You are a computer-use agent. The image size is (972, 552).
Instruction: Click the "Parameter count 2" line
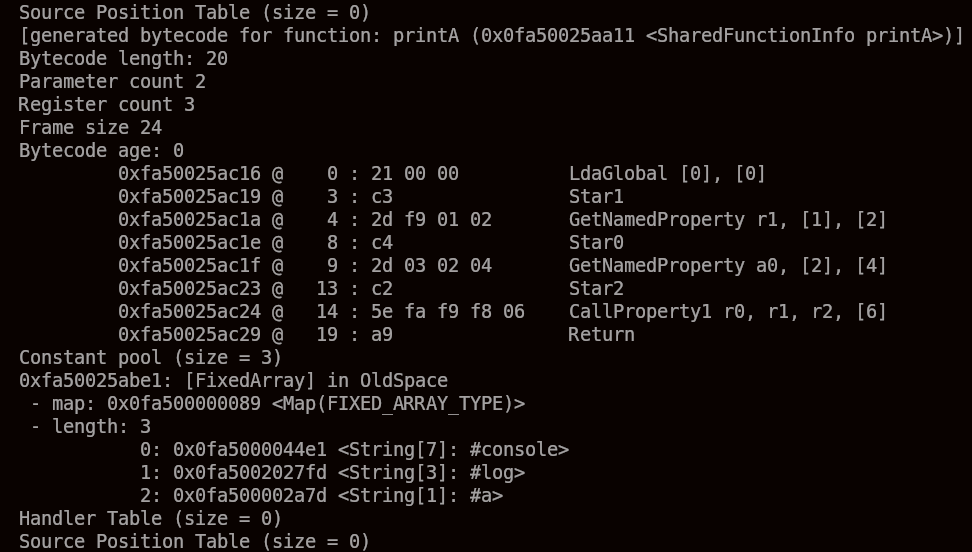[x=112, y=82]
